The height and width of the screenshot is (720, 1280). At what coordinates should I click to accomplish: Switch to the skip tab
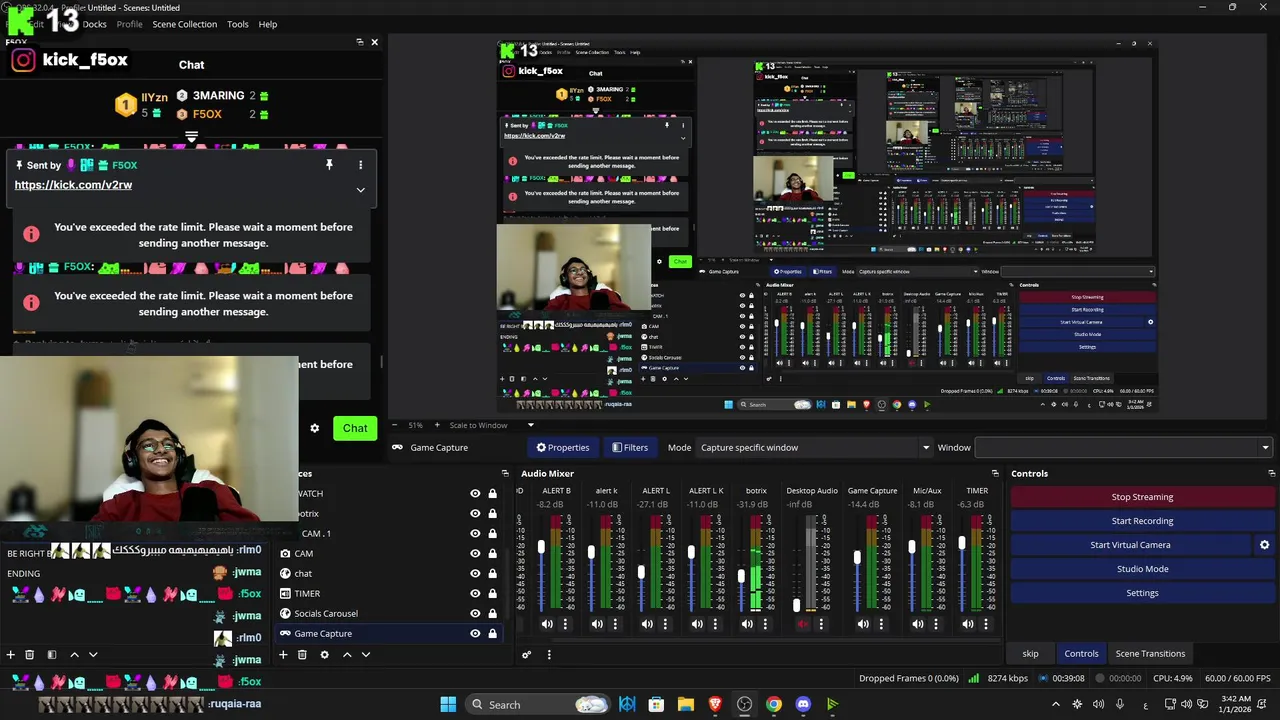pyautogui.click(x=1030, y=654)
